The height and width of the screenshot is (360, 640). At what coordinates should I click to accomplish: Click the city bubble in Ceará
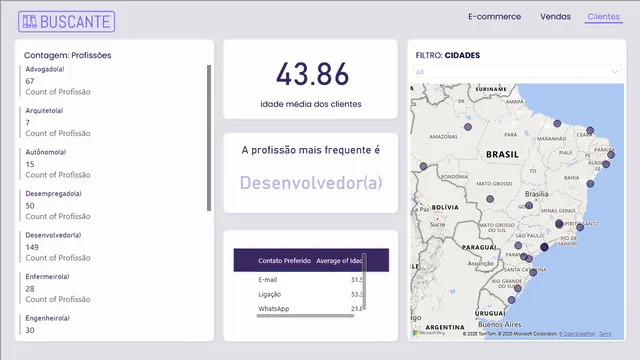(x=590, y=131)
